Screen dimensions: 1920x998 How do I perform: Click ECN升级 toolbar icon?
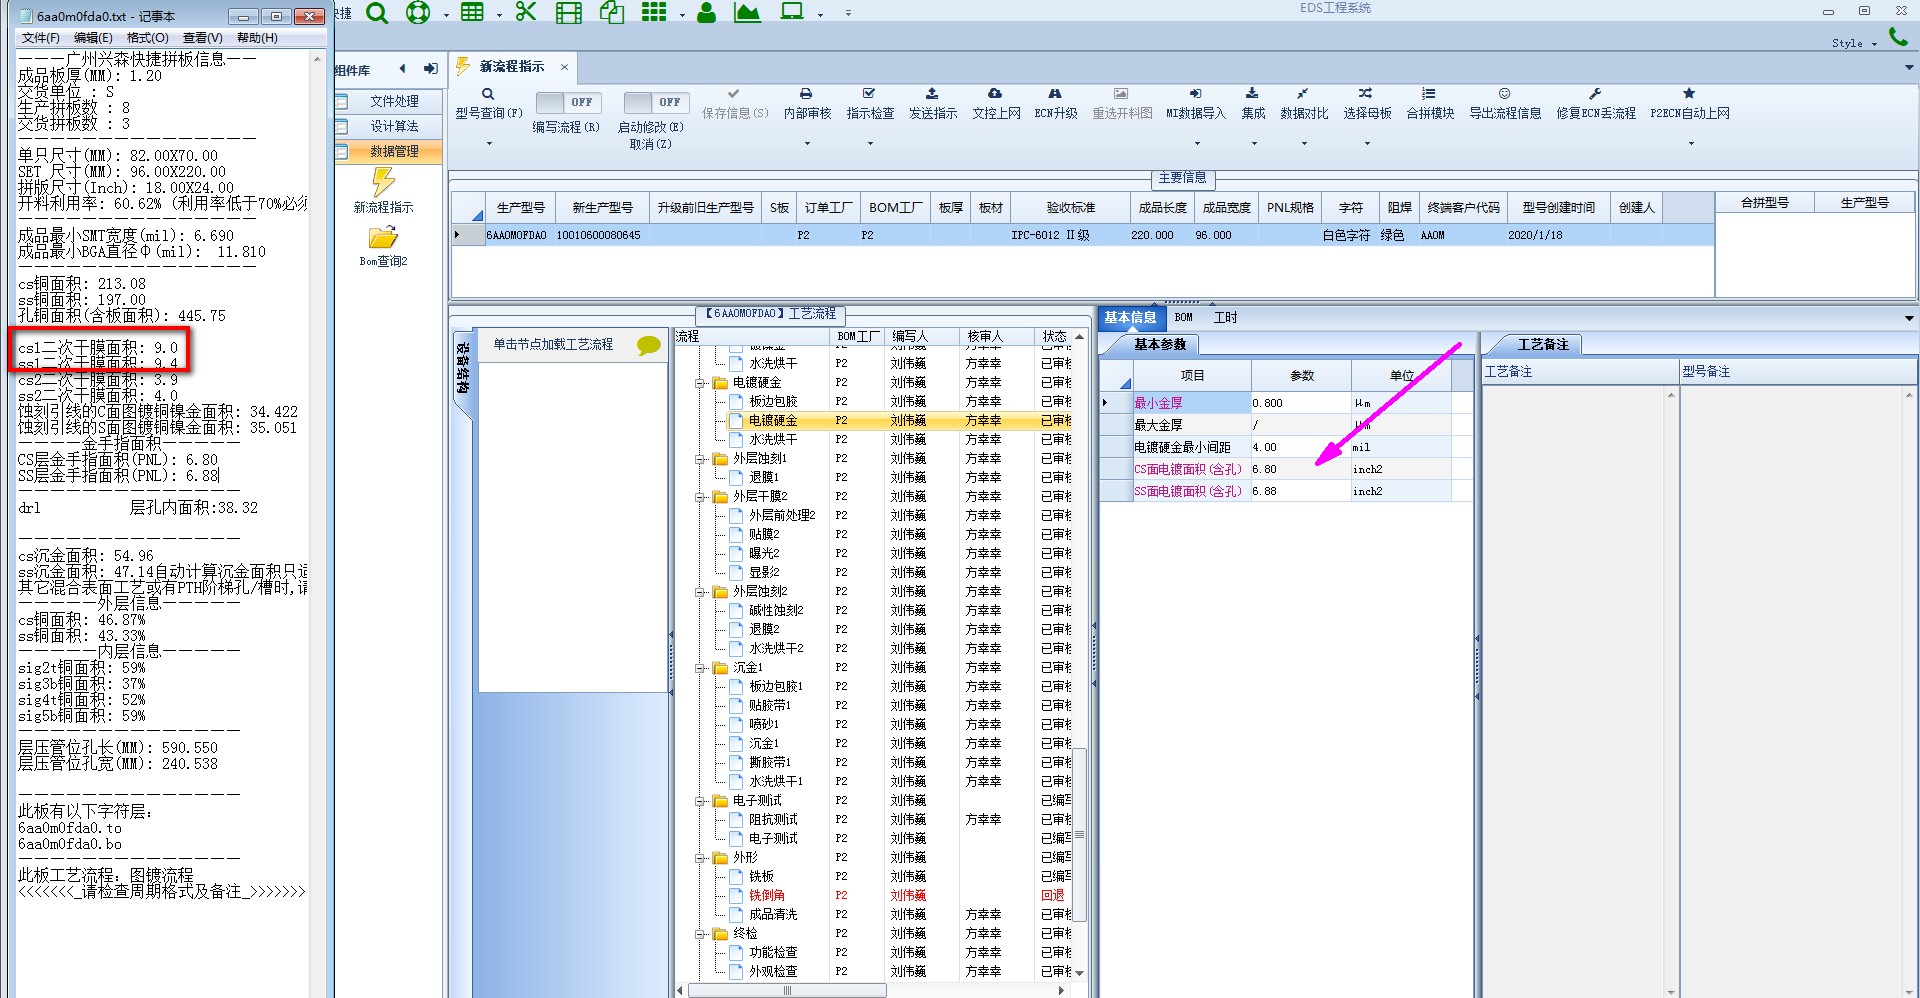pyautogui.click(x=1055, y=94)
